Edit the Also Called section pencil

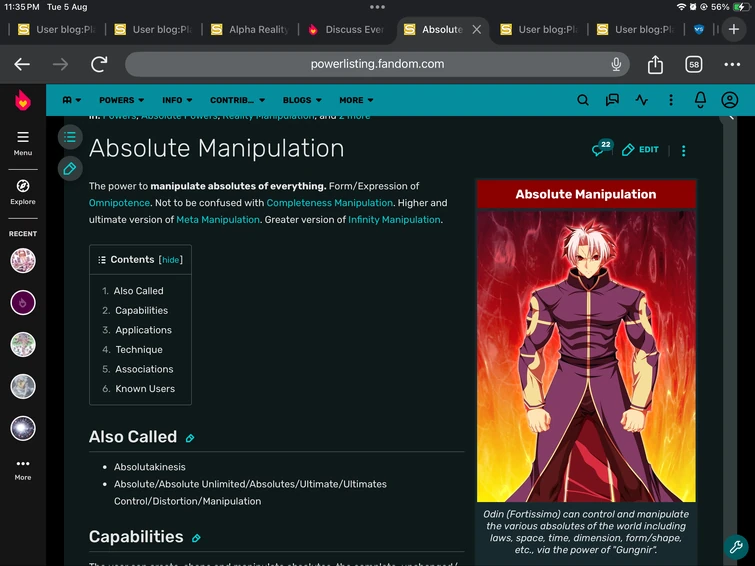[x=190, y=438]
